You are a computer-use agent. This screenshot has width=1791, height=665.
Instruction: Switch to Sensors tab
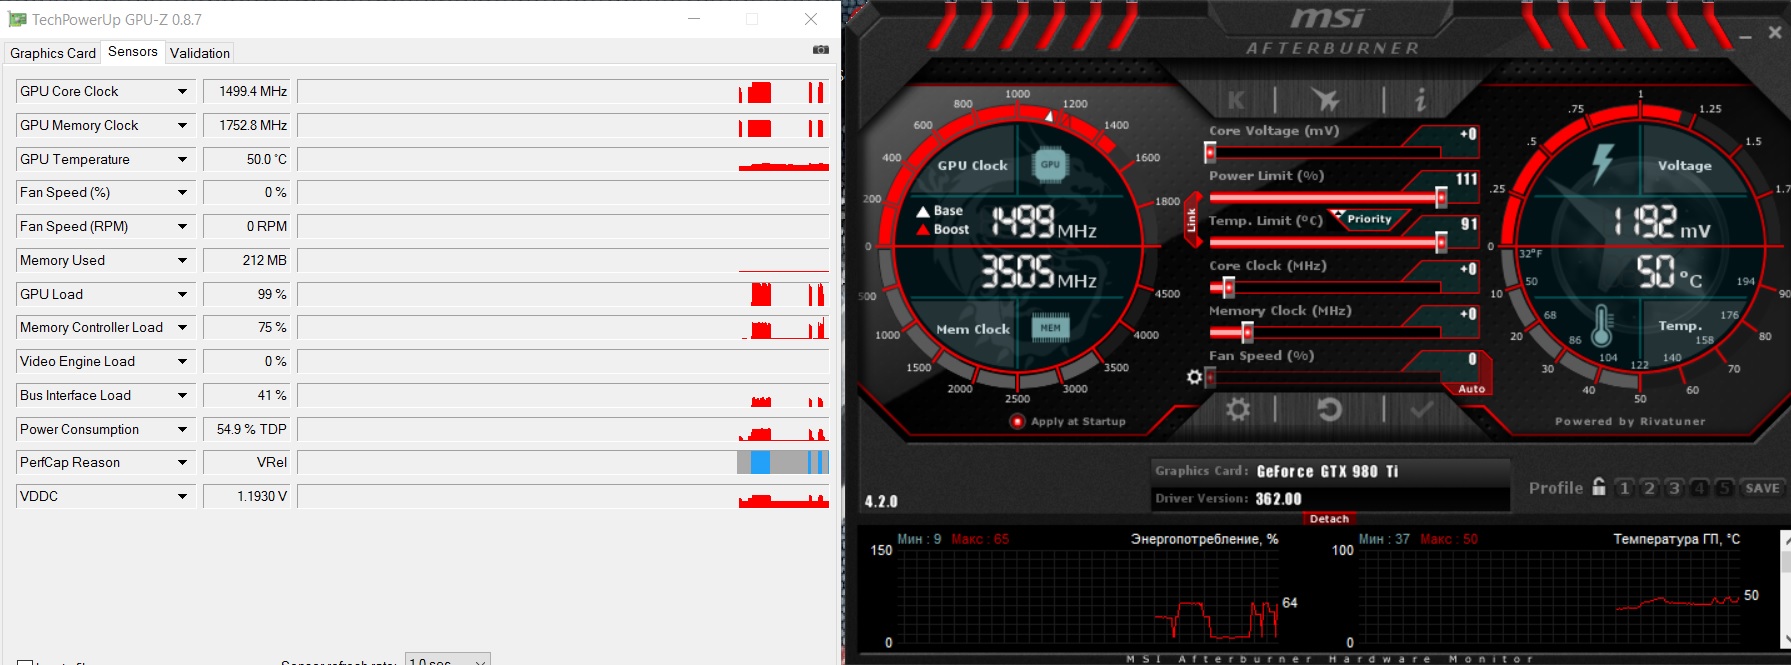pos(133,51)
